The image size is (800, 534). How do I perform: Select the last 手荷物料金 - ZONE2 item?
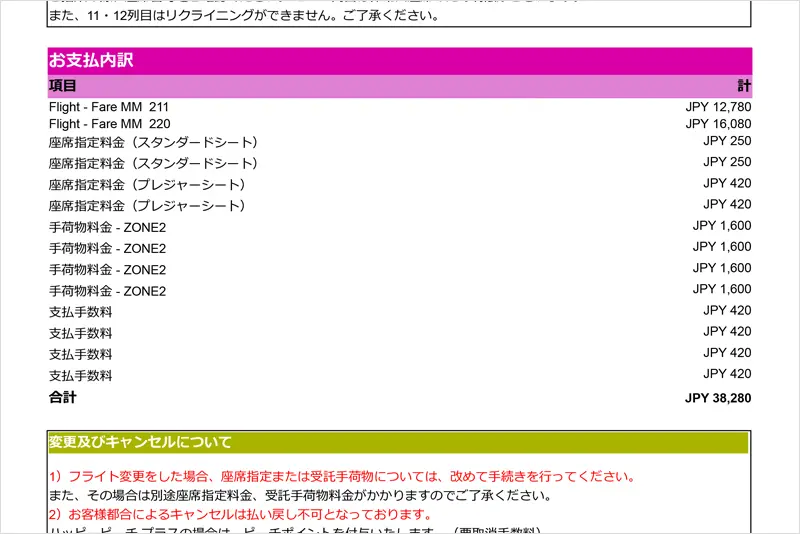coord(107,291)
